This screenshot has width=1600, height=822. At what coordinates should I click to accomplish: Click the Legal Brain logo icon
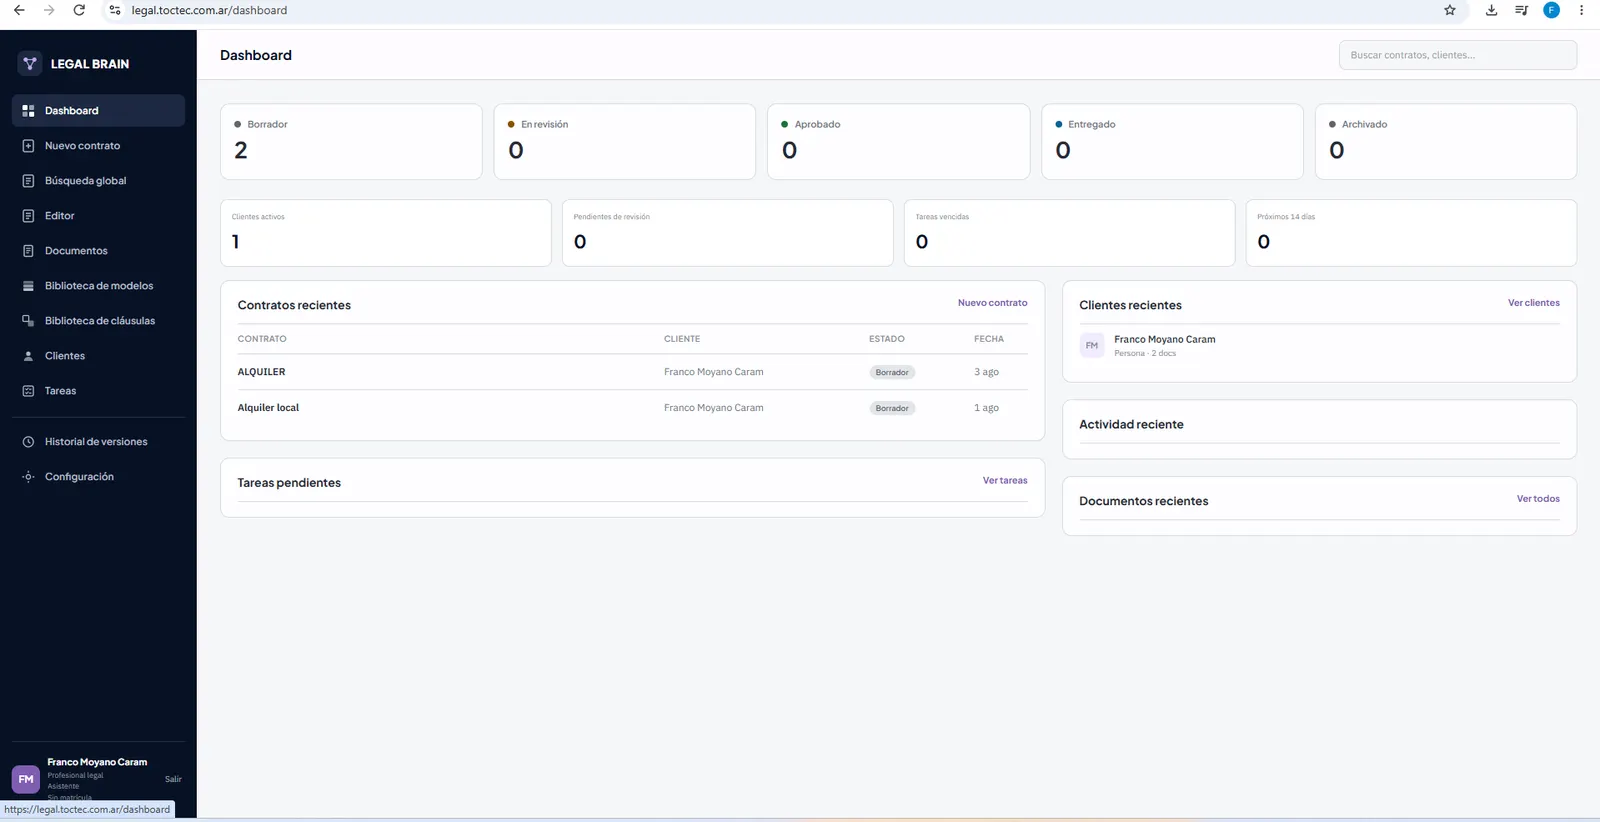coord(30,64)
